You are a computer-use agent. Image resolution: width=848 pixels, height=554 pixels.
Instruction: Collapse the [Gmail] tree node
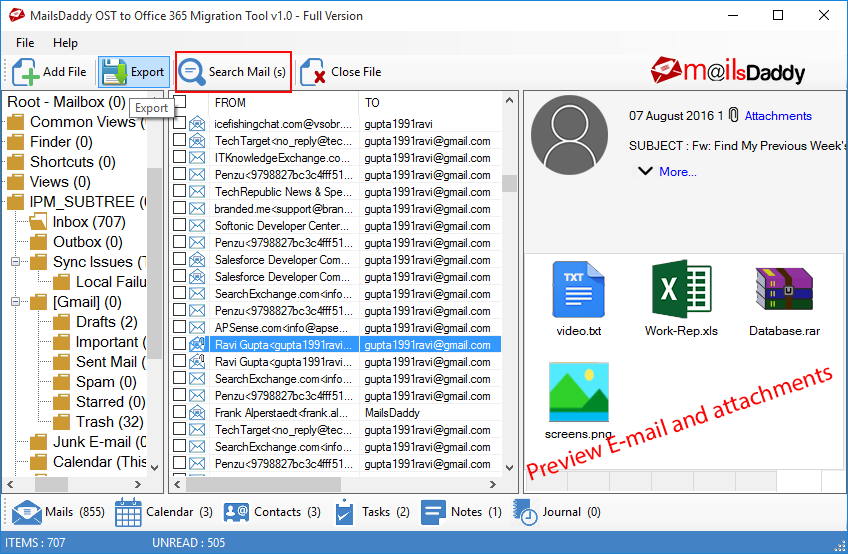pyautogui.click(x=16, y=302)
